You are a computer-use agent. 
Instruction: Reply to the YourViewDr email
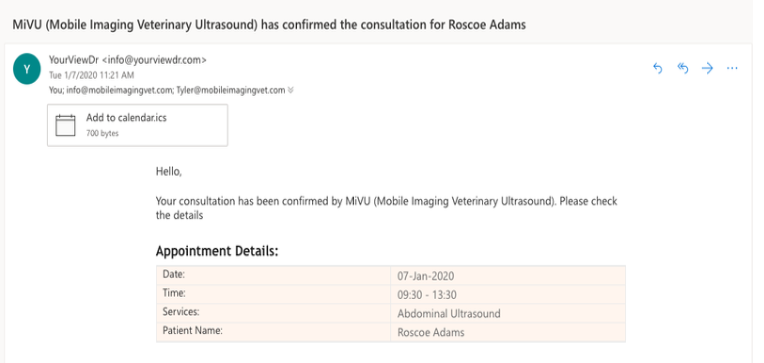pos(658,68)
